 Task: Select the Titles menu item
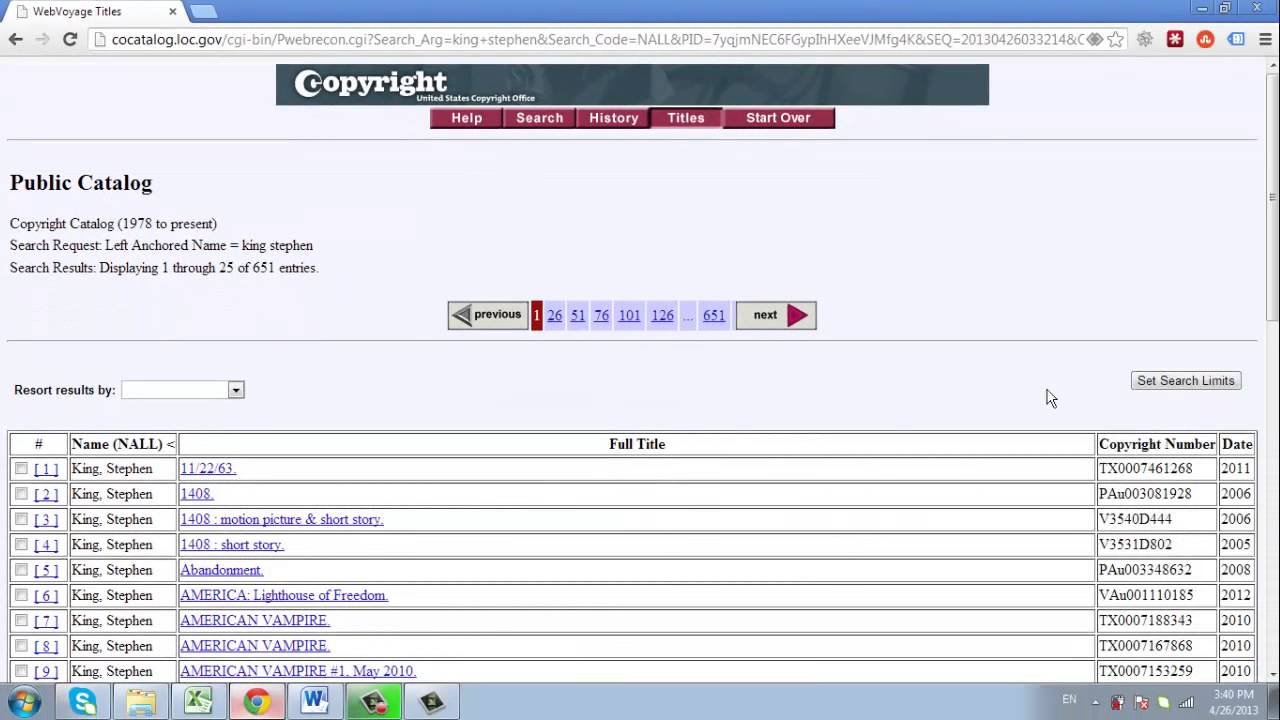(x=685, y=118)
